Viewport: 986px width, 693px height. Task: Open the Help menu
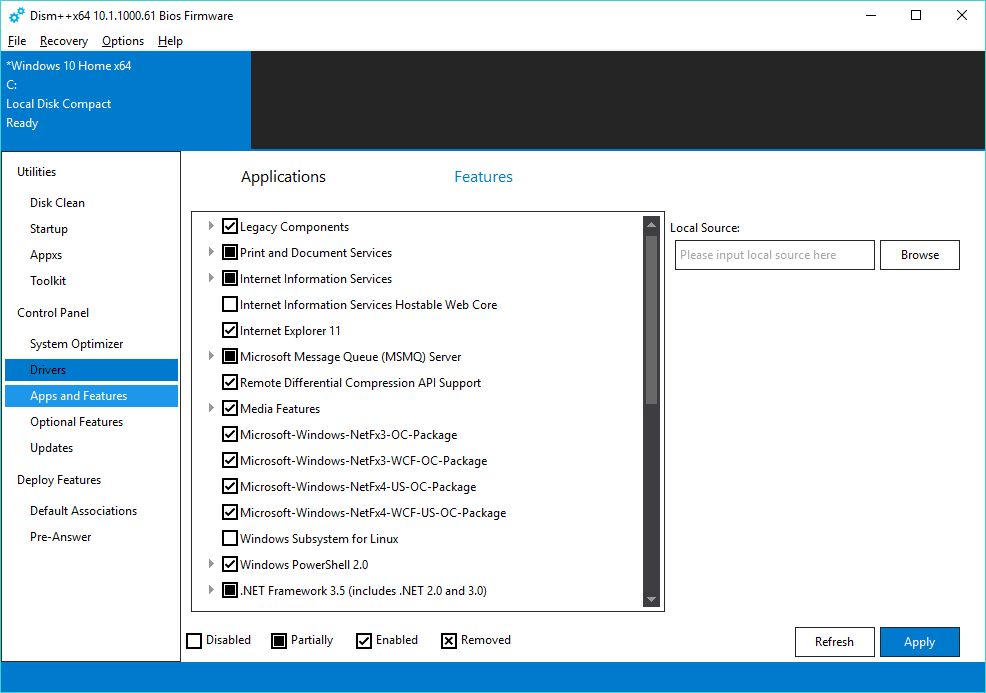(170, 41)
